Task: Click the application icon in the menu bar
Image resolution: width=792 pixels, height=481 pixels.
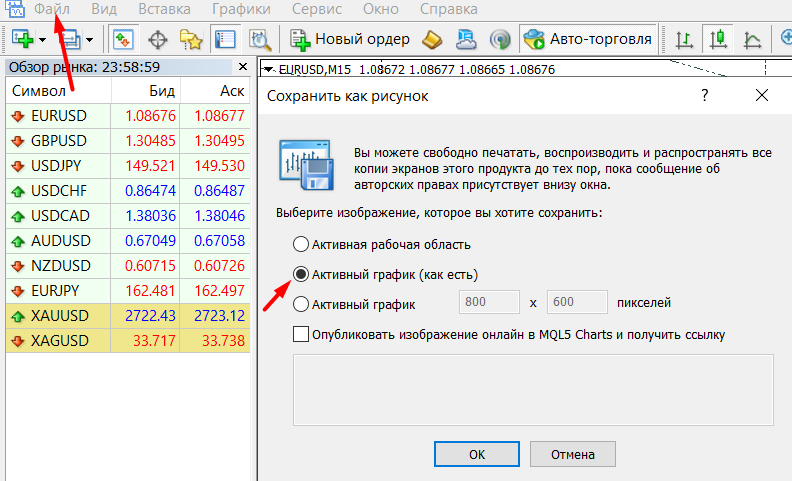Action: tap(15, 9)
